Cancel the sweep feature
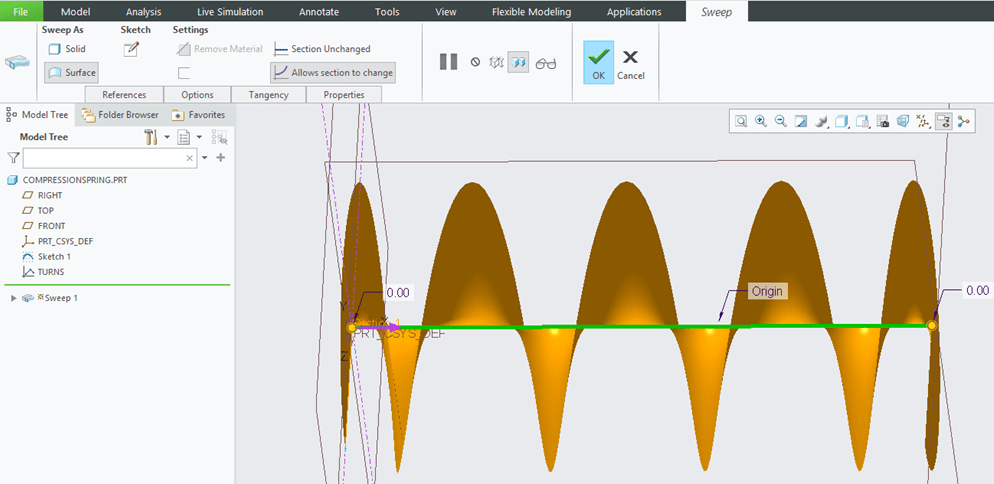This screenshot has height=484, width=994. 630,63
